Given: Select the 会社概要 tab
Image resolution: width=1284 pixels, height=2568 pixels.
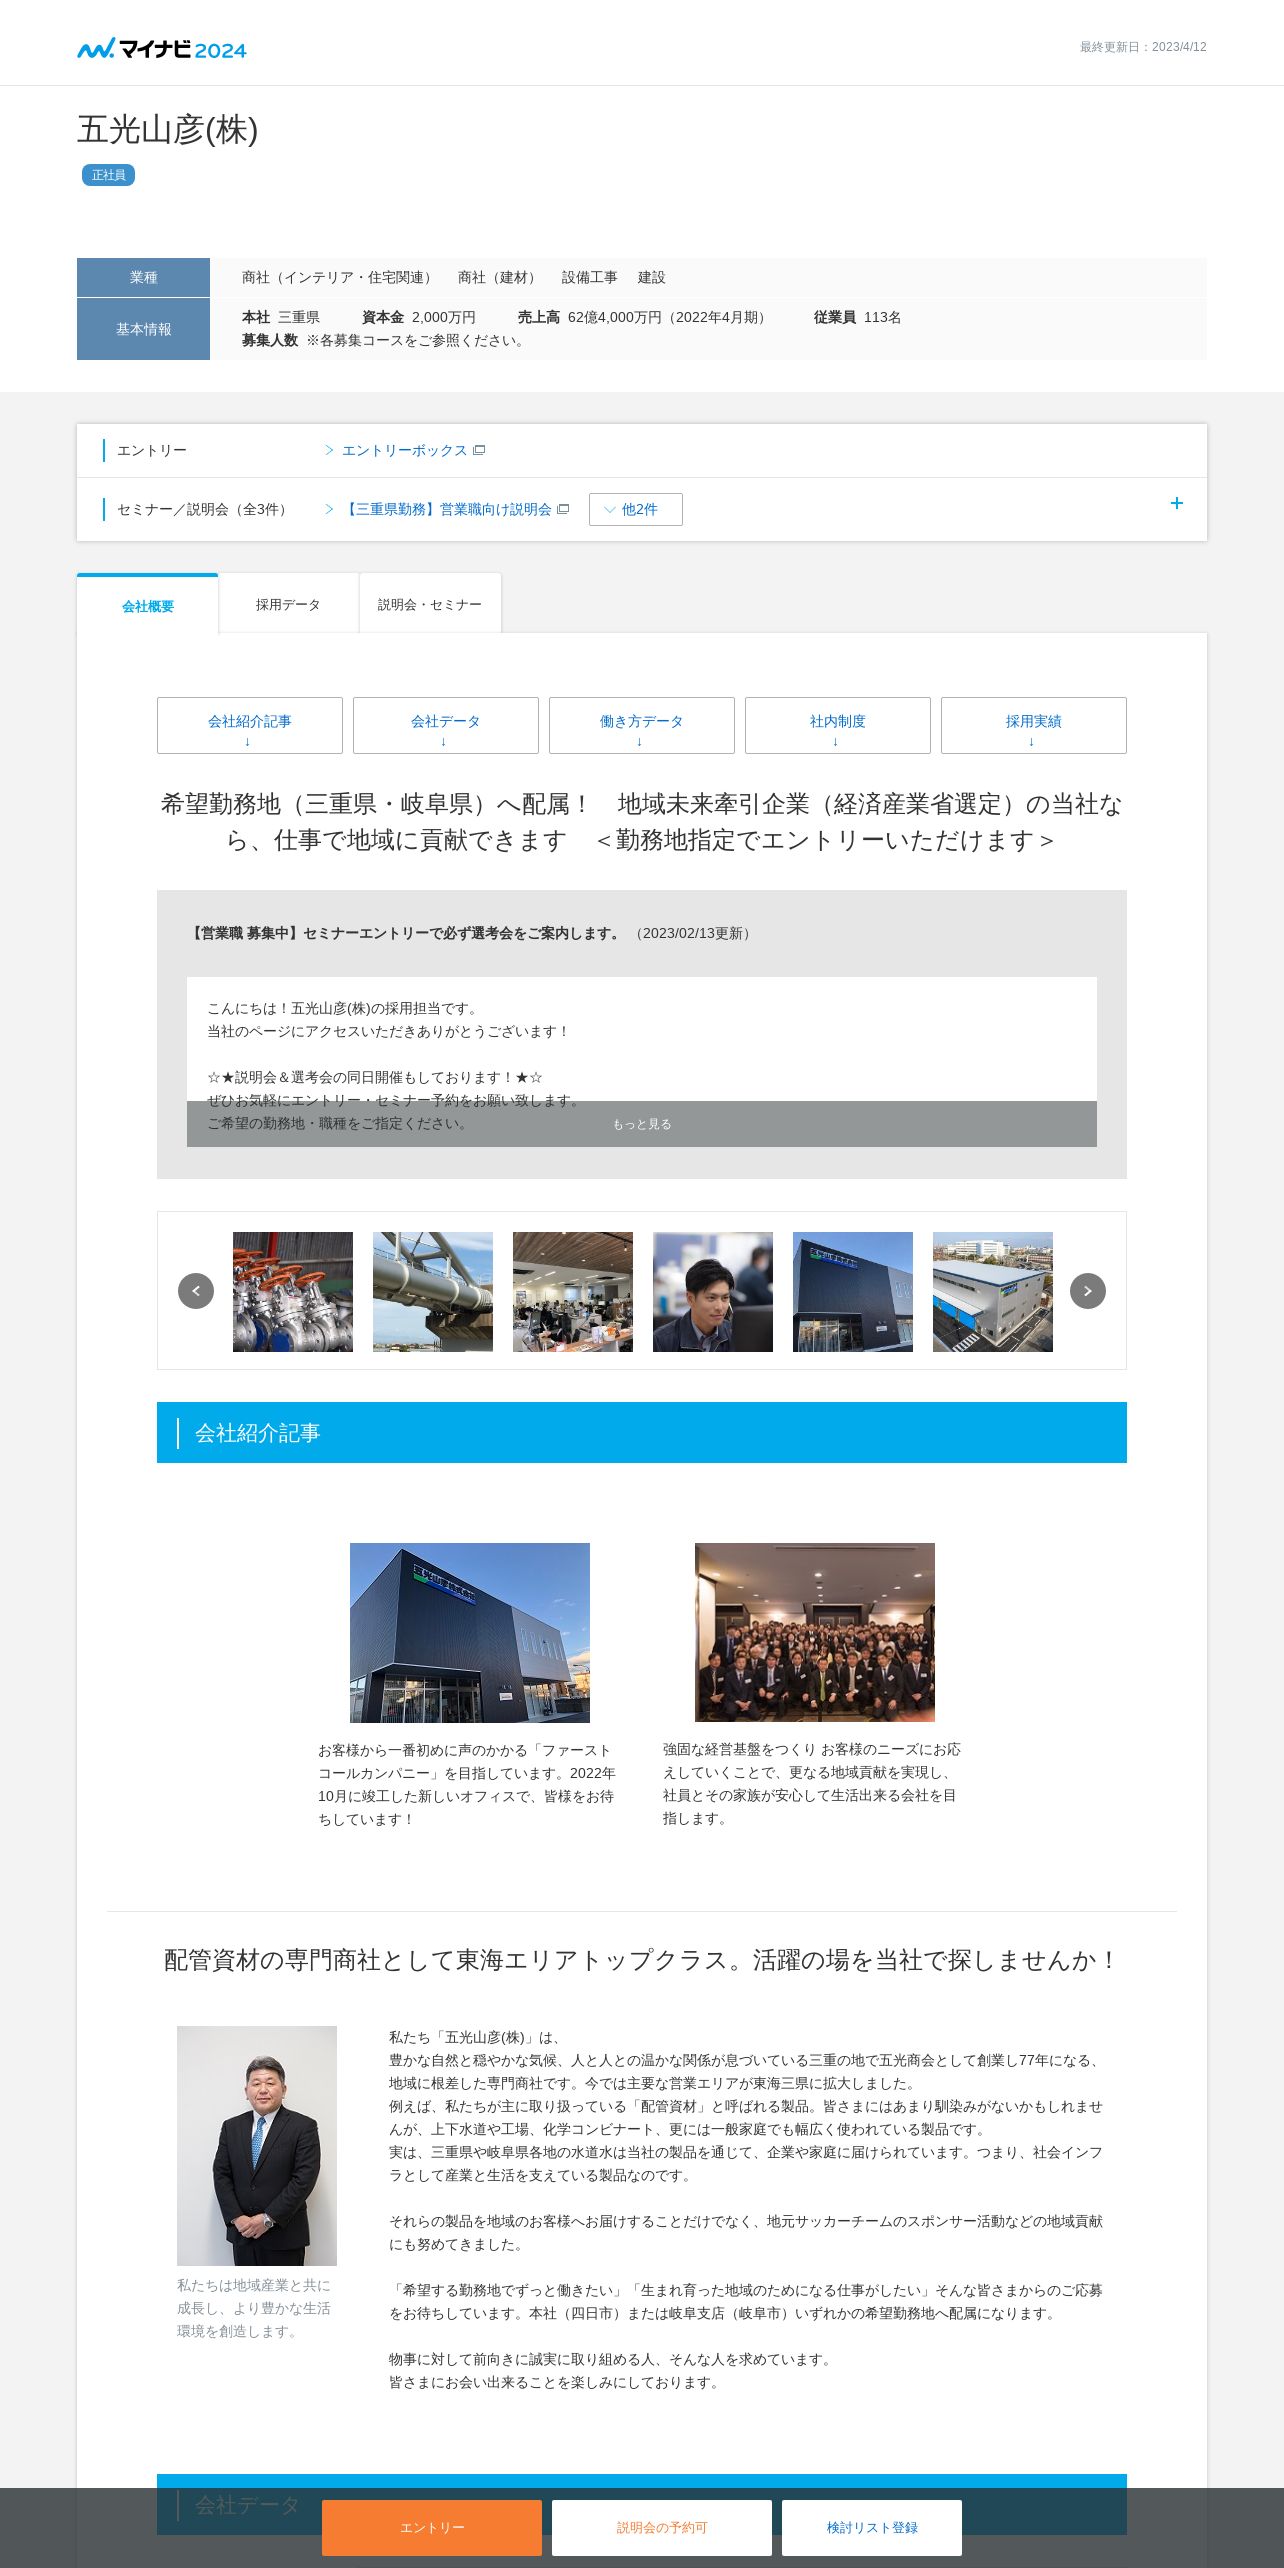Looking at the screenshot, I should point(148,605).
